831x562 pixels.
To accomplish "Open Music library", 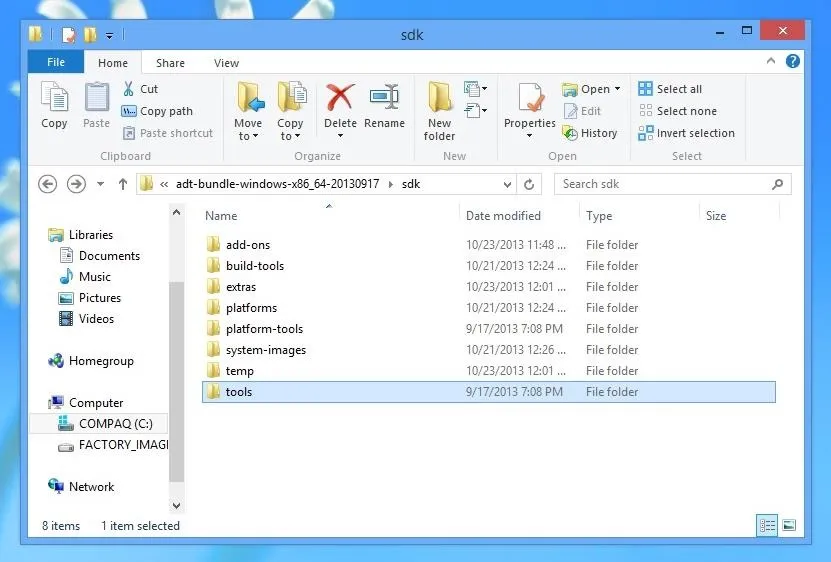I will coord(85,277).
